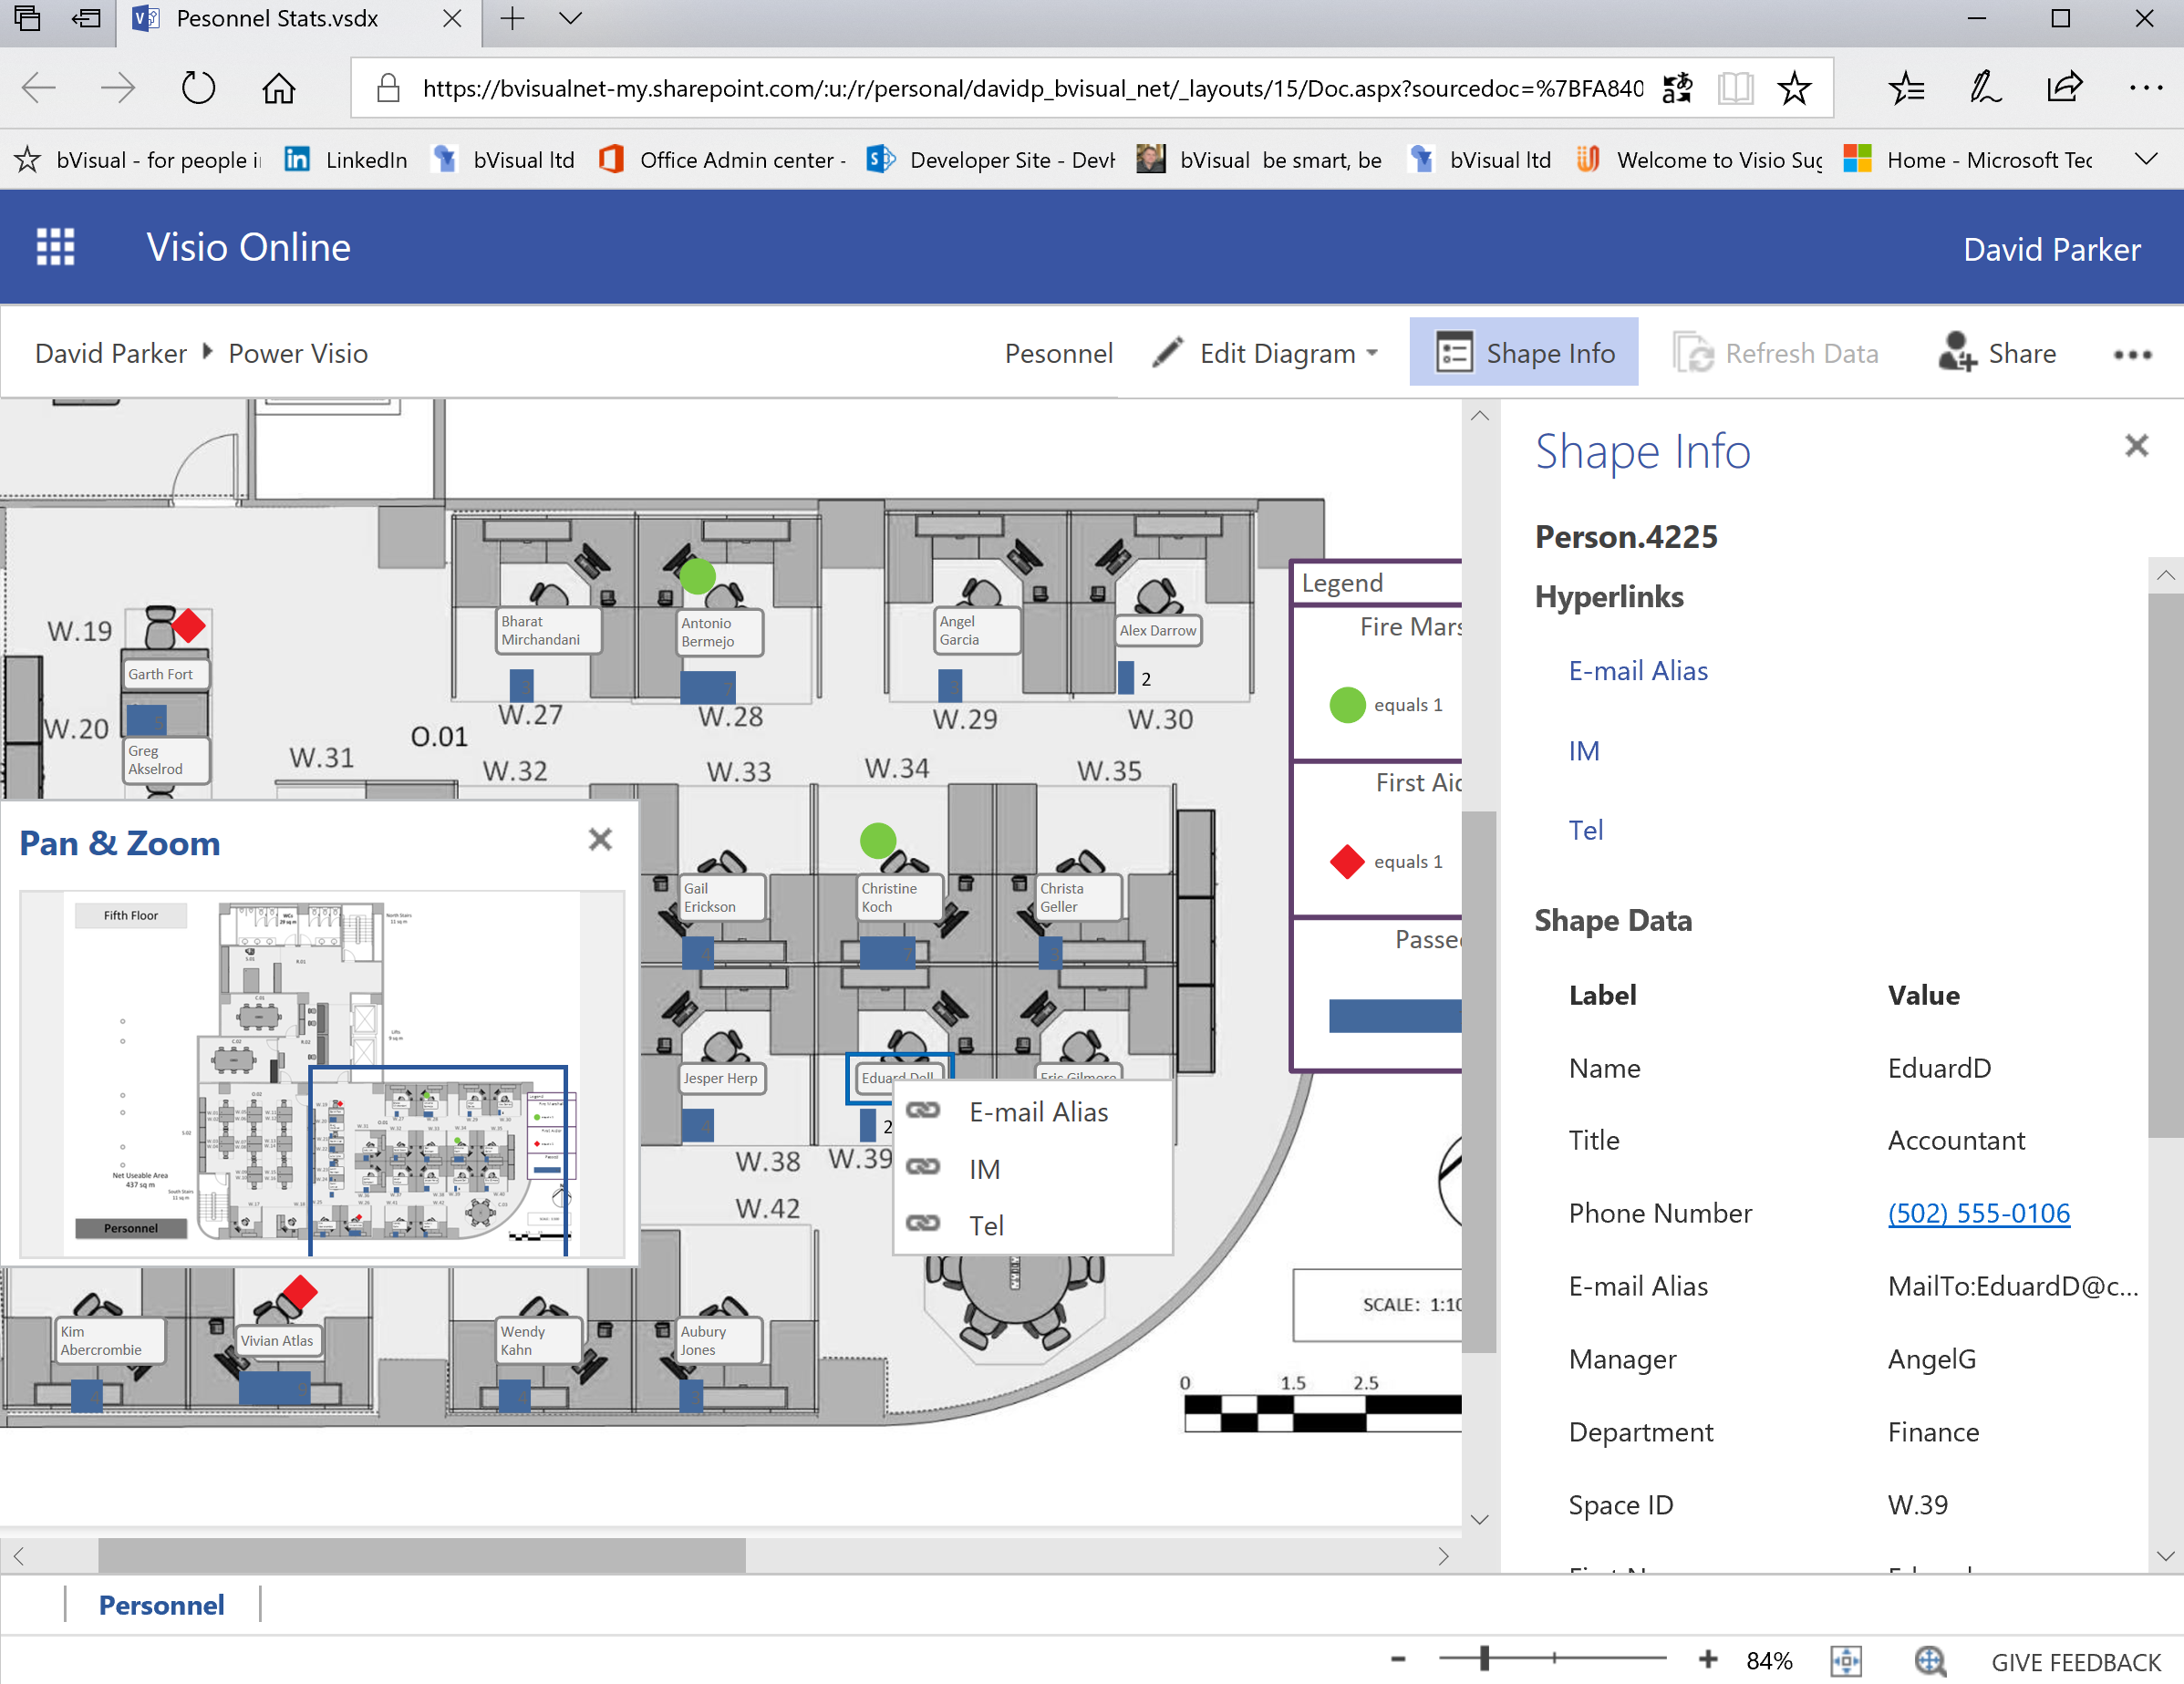The height and width of the screenshot is (1684, 2184).
Task: Open the Favorites hub icon
Action: coord(1906,89)
